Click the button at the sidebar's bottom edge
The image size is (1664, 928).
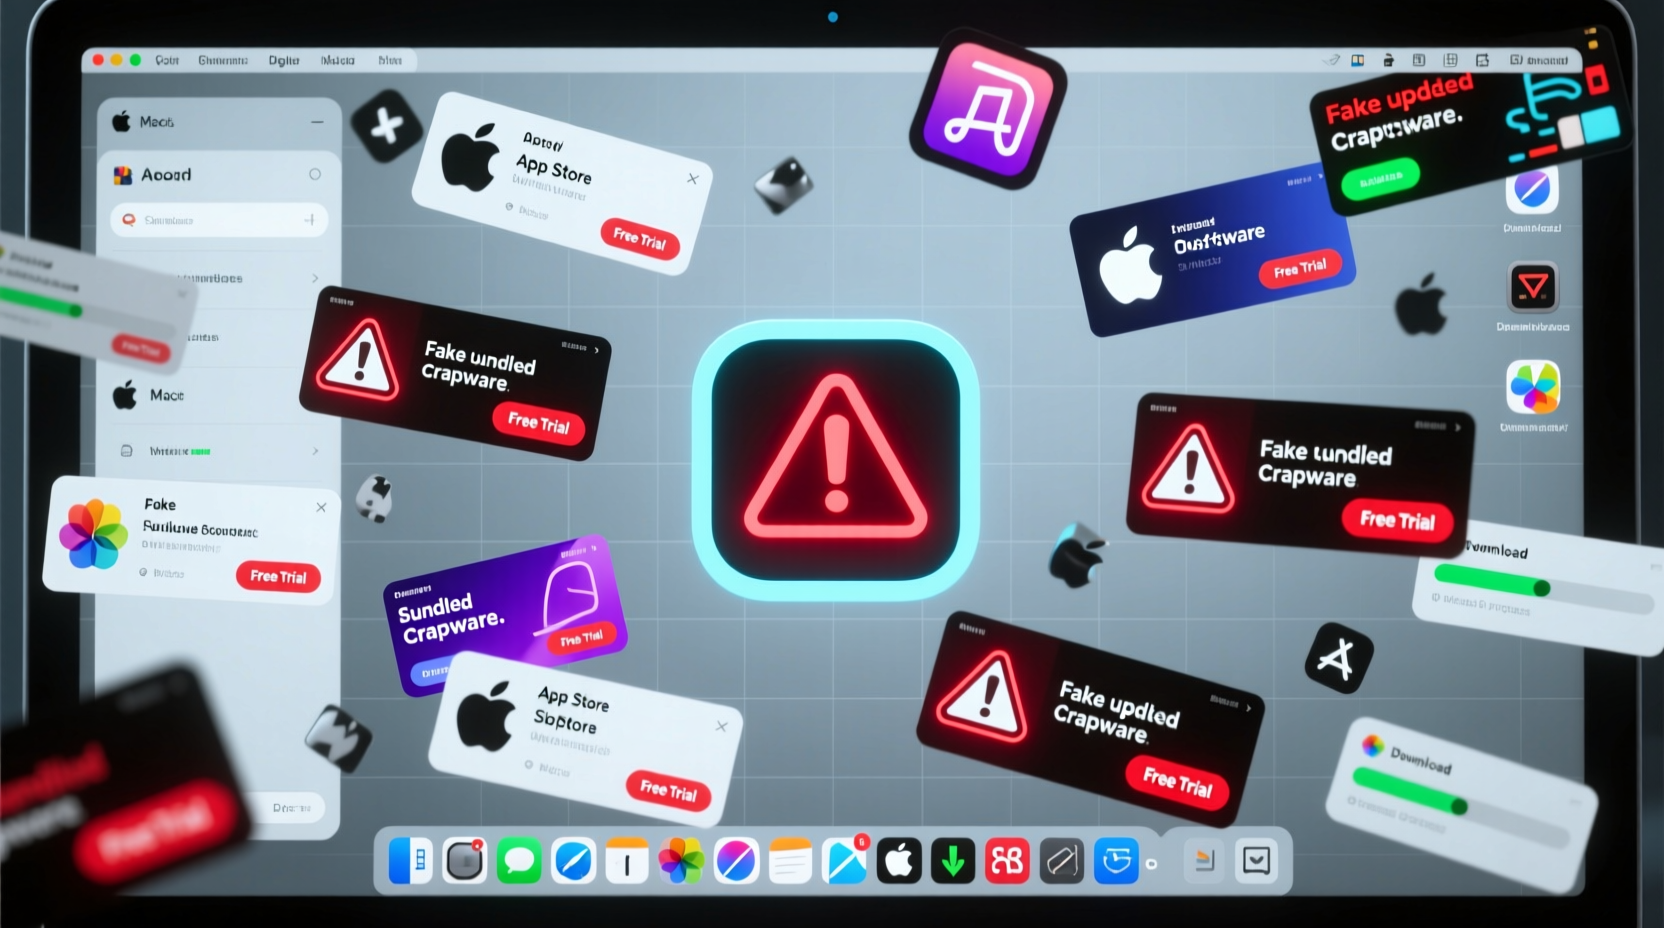[x=291, y=807]
